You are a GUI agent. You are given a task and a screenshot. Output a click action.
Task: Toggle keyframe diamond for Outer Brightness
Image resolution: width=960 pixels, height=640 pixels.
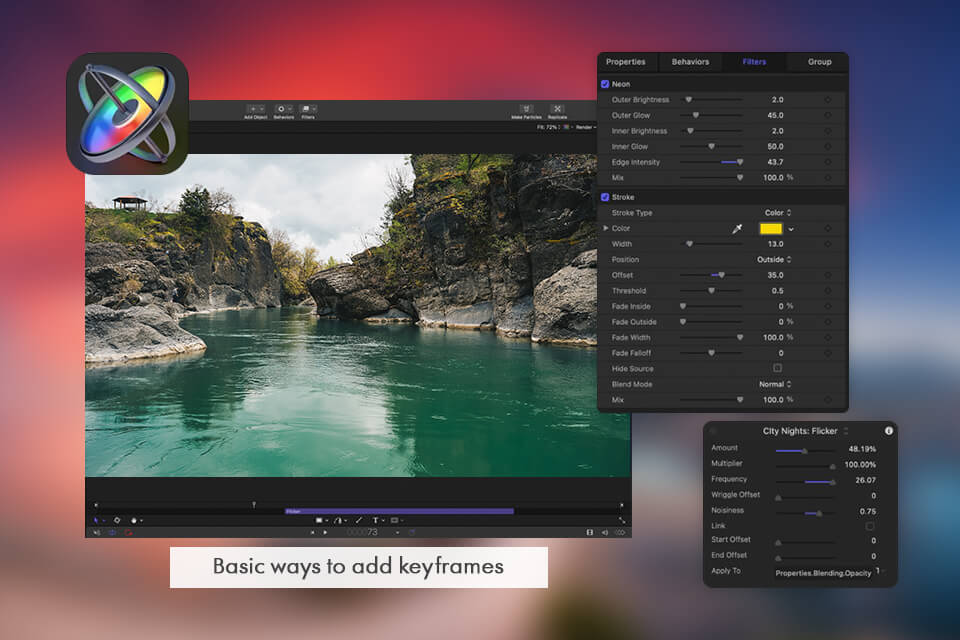click(828, 100)
